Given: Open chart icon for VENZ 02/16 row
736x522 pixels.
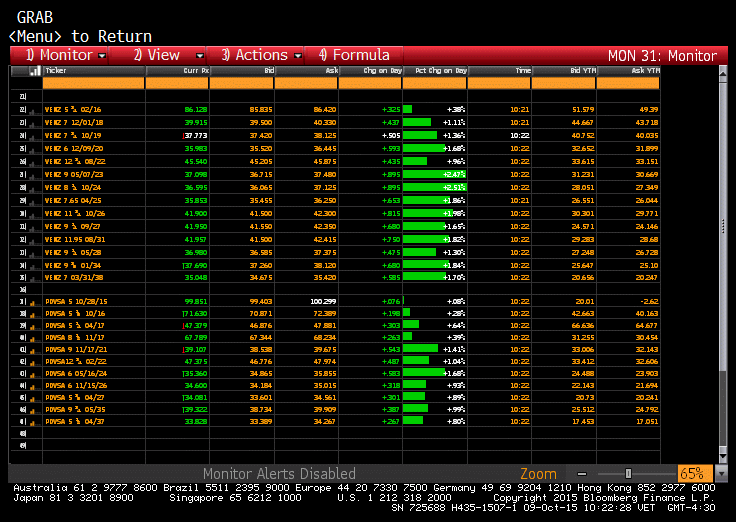Looking at the screenshot, I should 33,111.
